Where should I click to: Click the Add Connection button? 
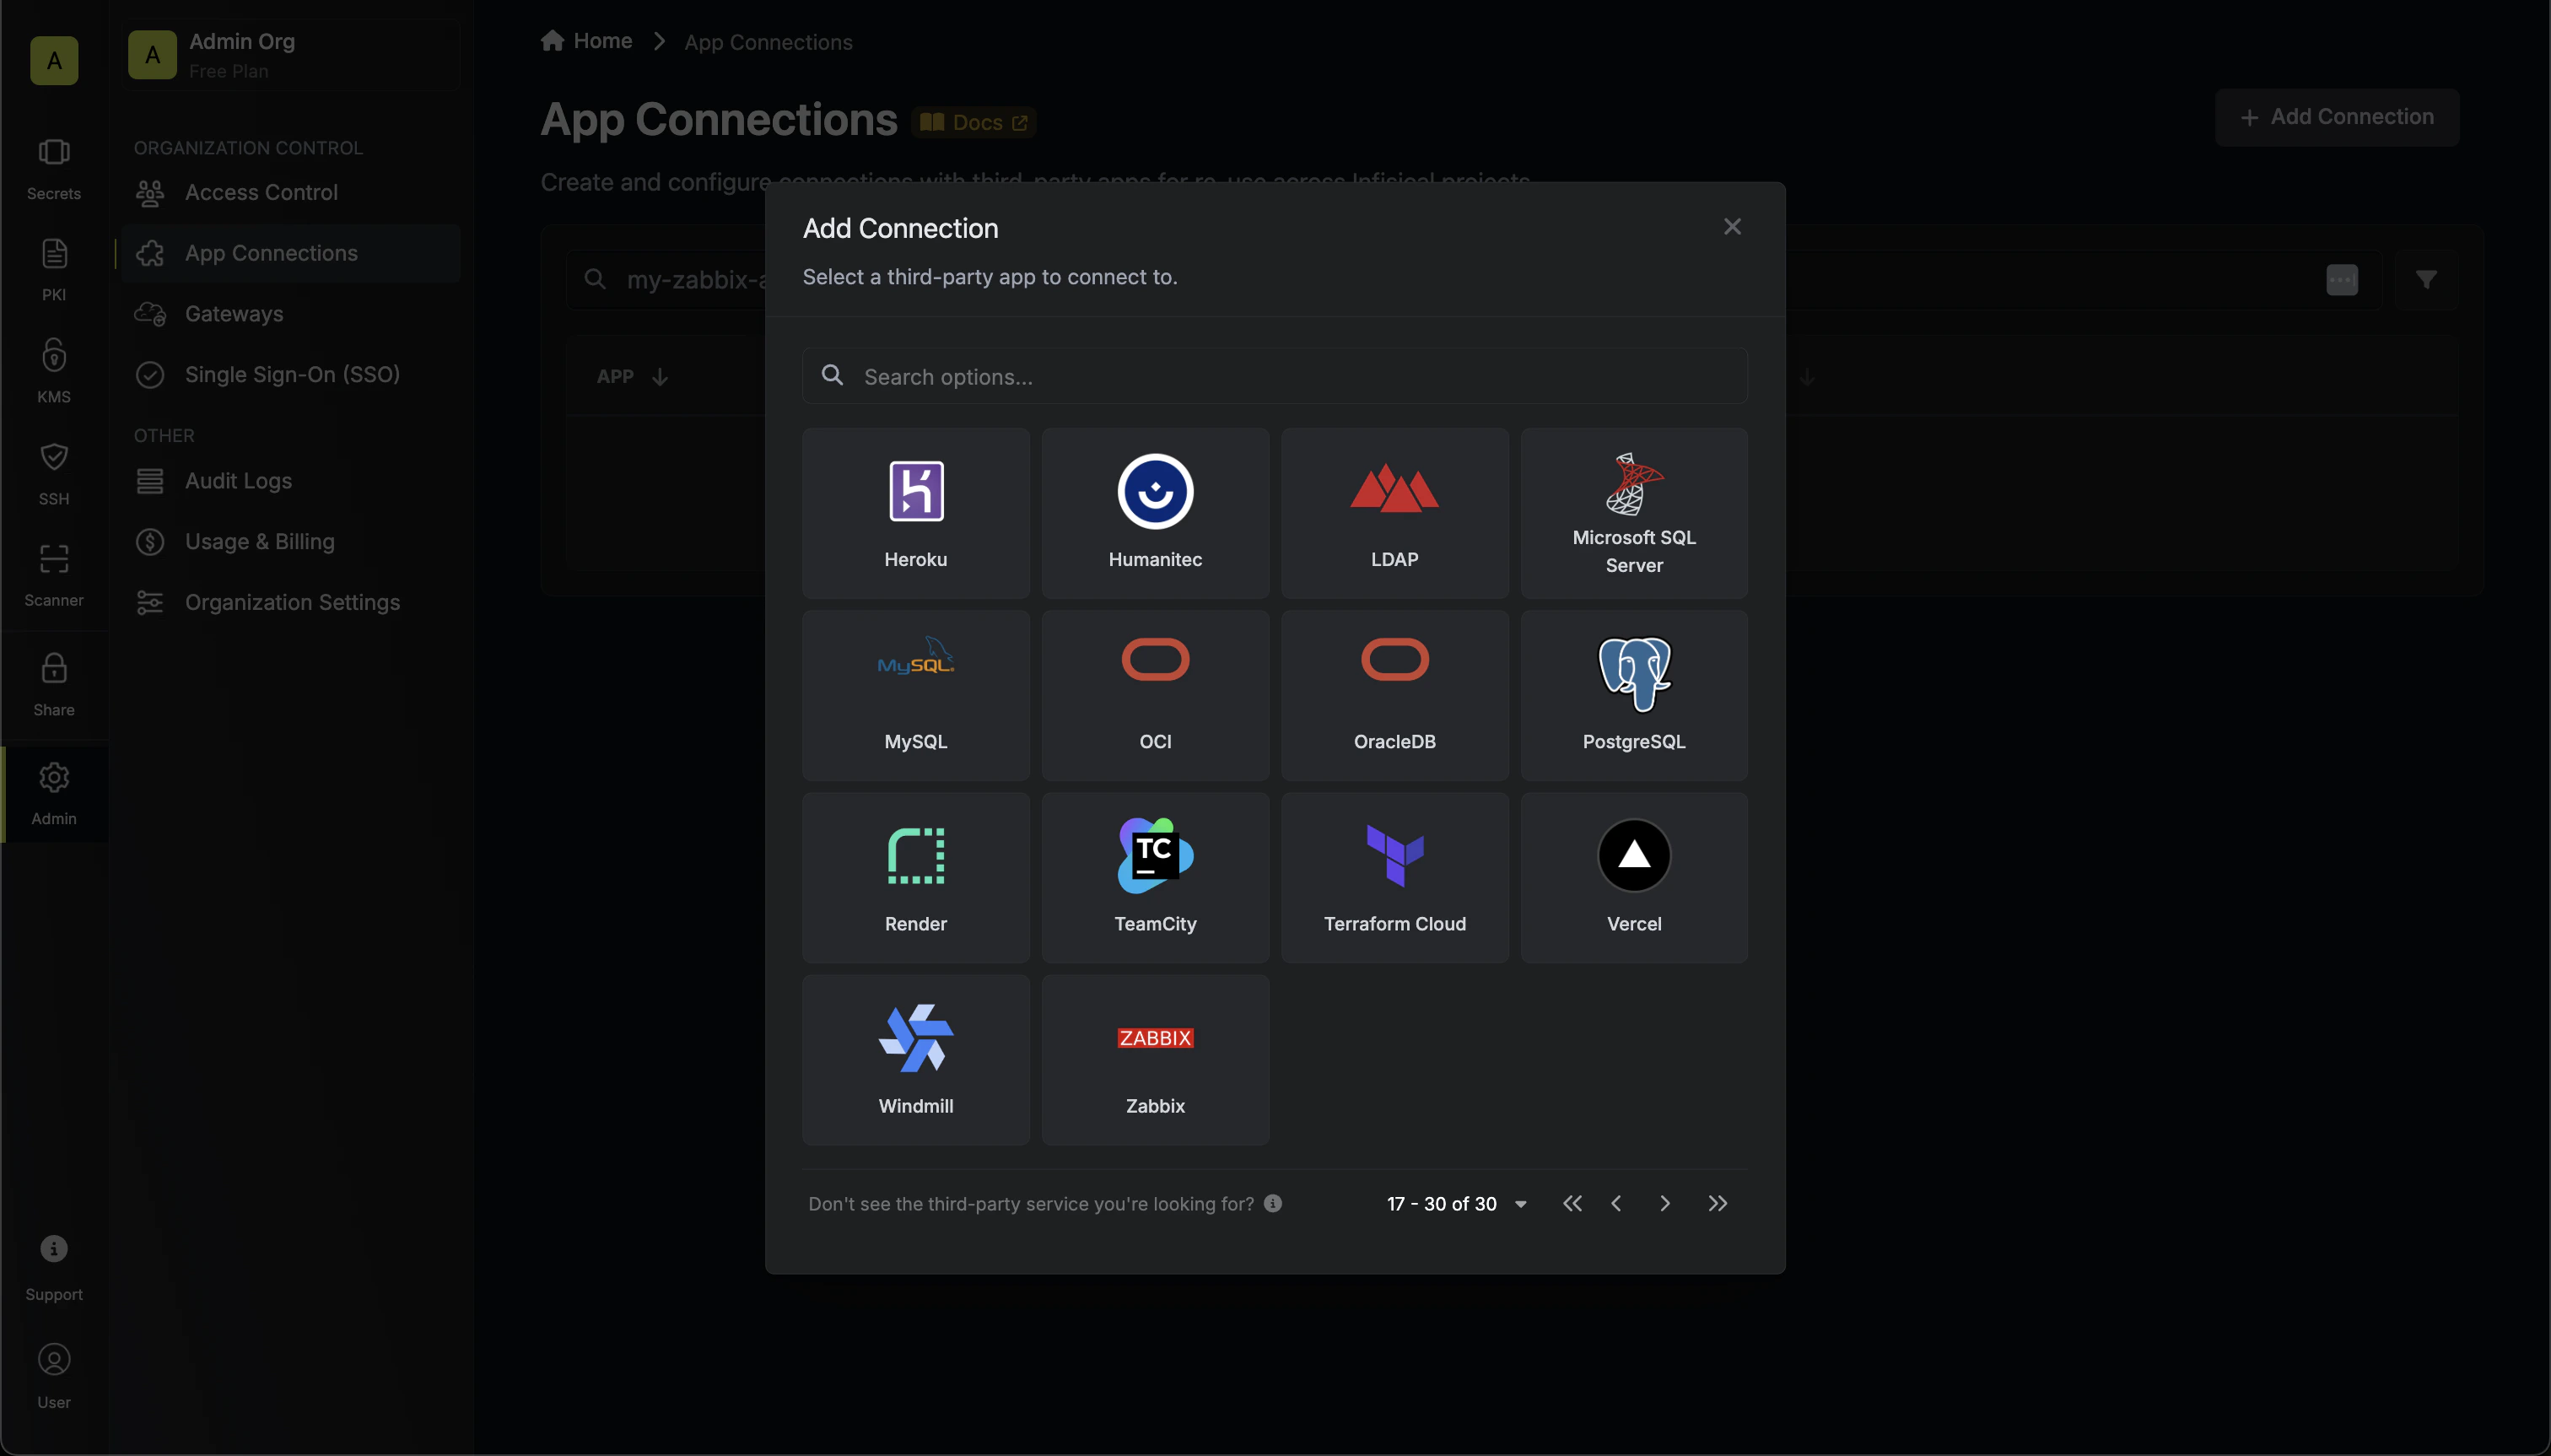click(x=2336, y=117)
